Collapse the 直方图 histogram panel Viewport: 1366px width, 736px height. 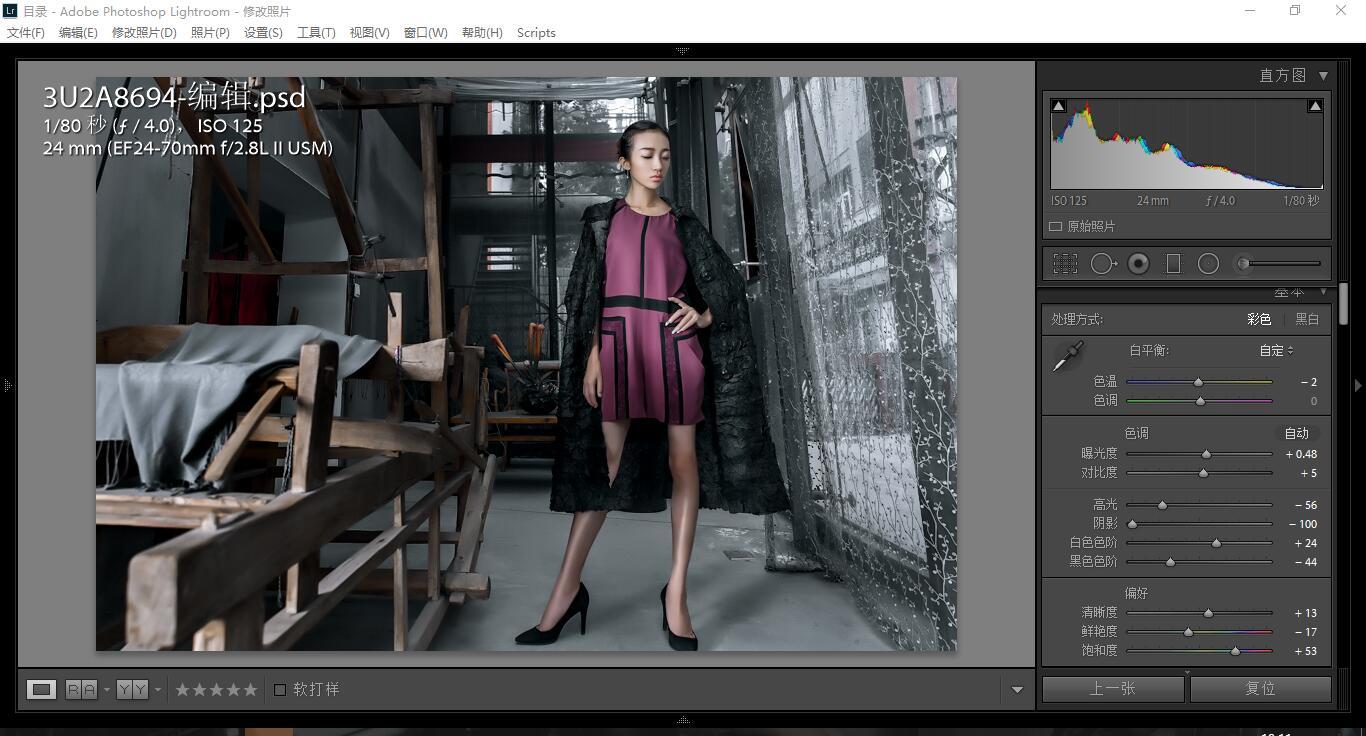1323,76
